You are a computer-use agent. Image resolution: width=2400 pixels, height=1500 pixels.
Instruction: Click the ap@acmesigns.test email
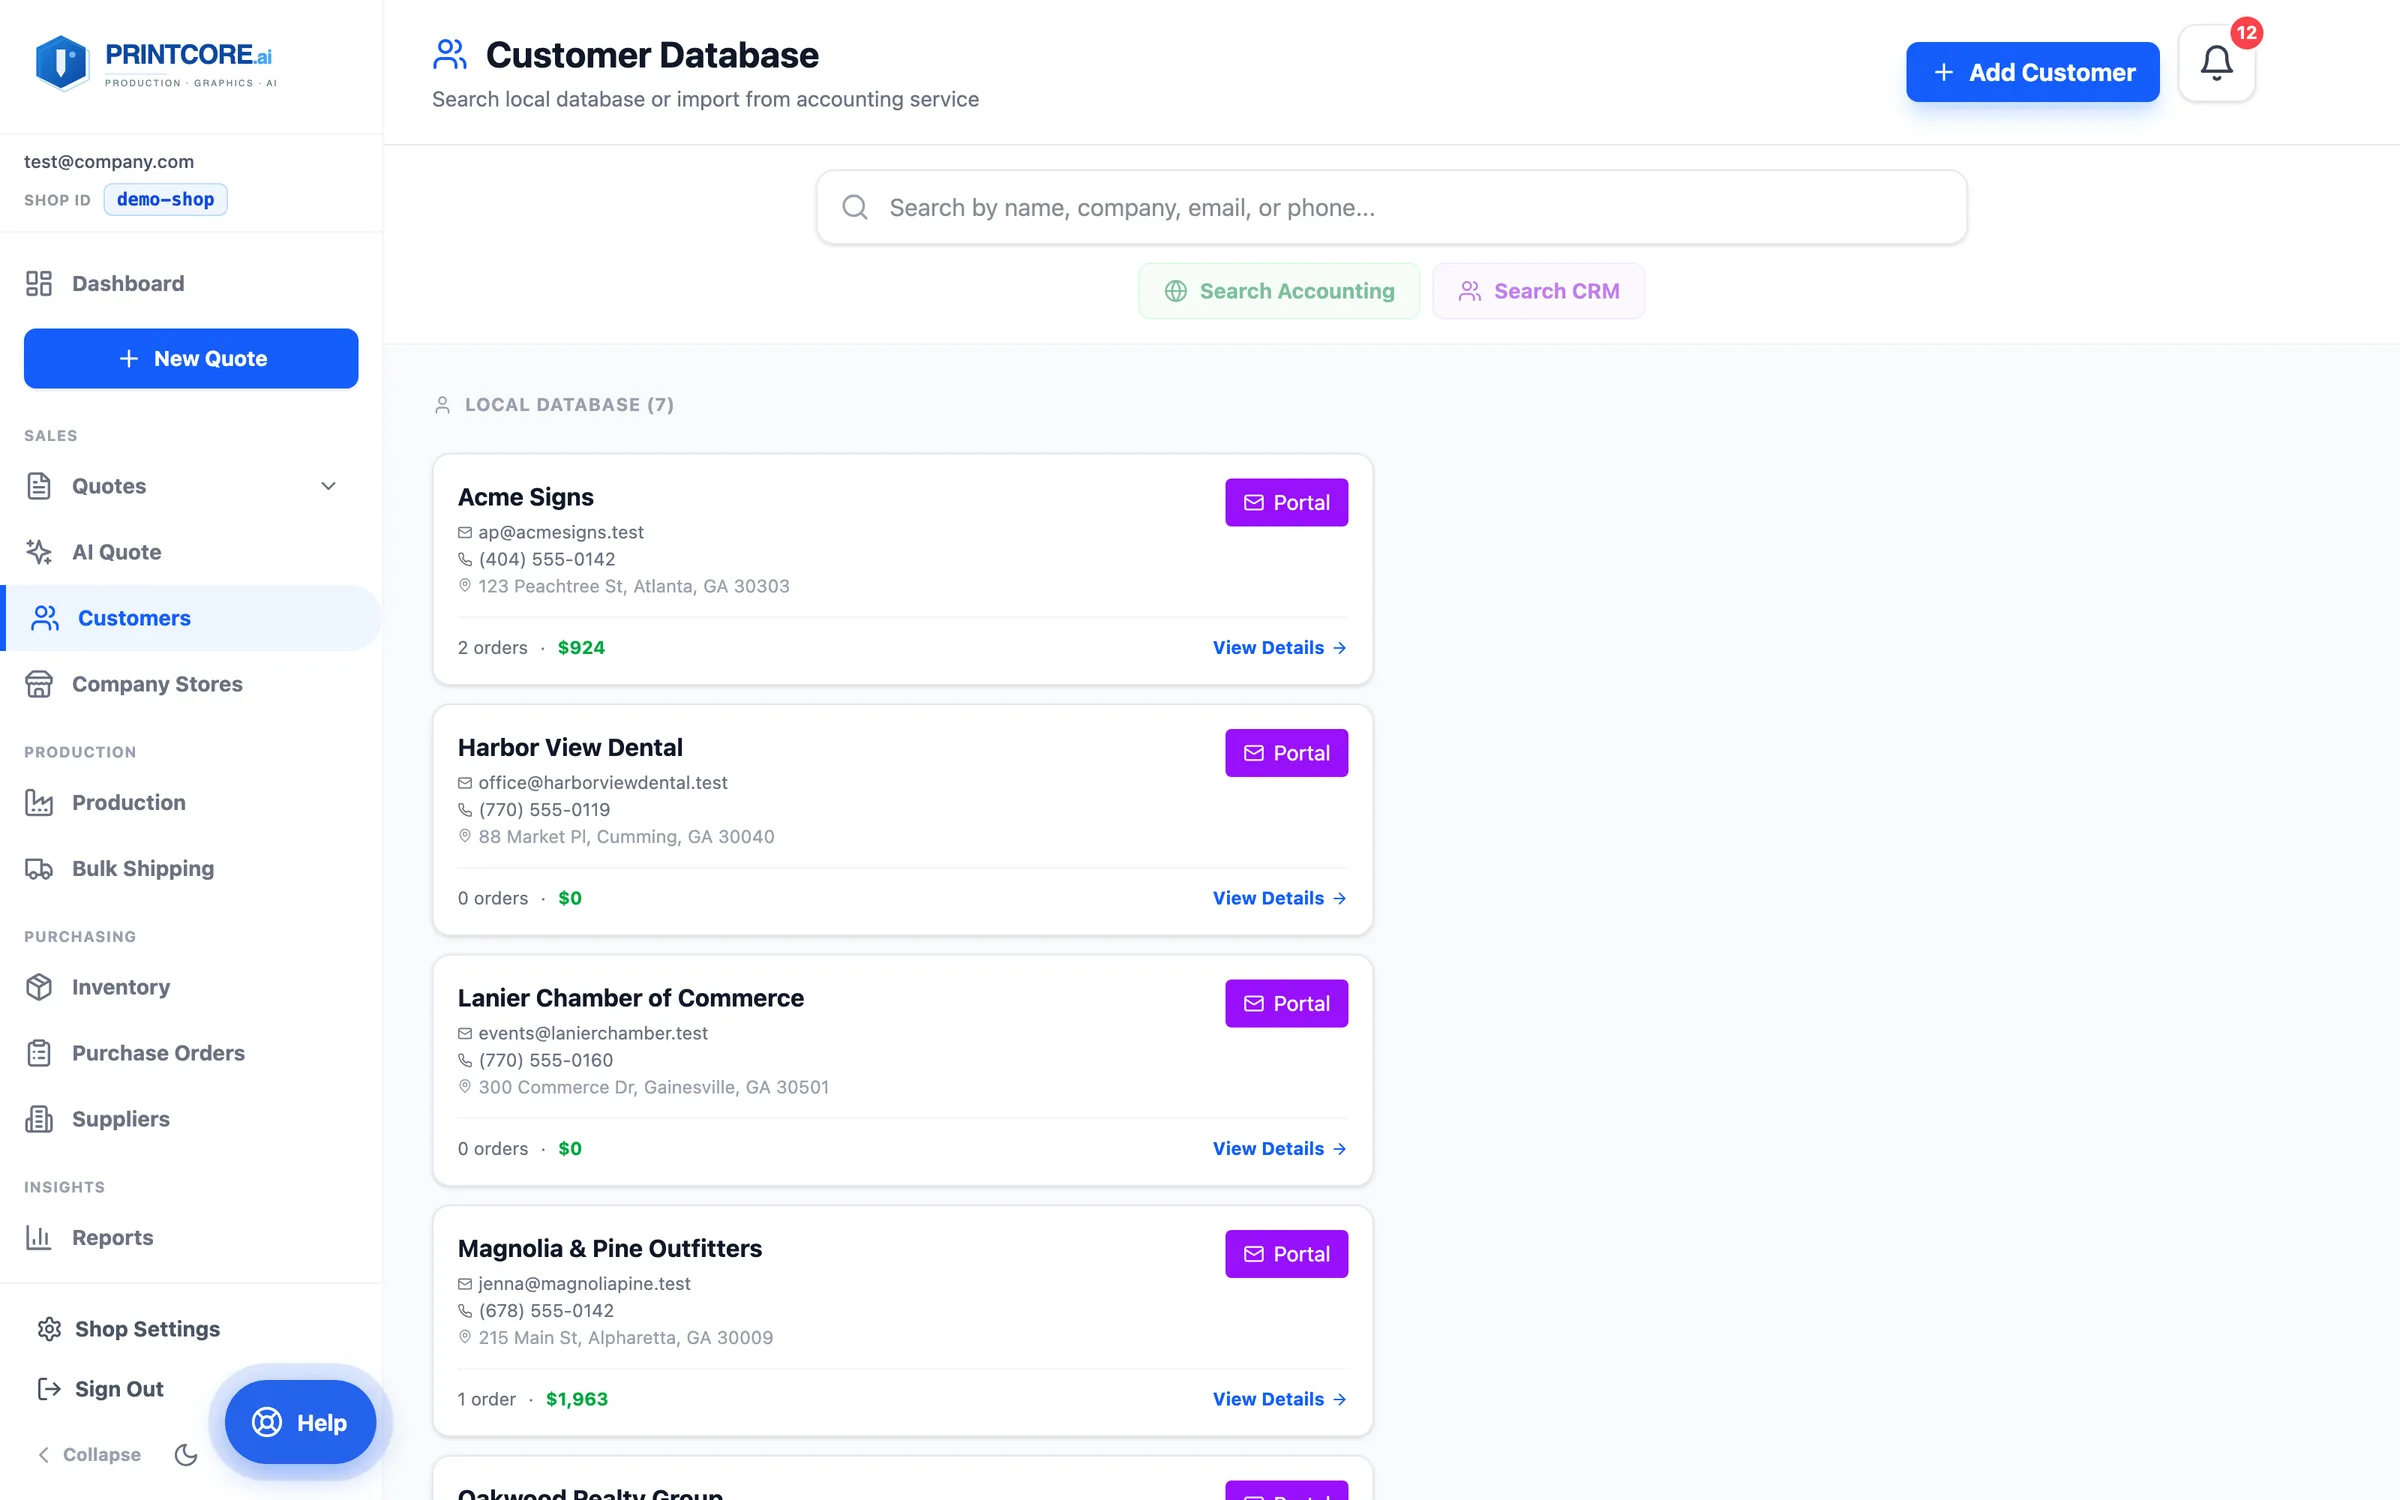tap(560, 532)
